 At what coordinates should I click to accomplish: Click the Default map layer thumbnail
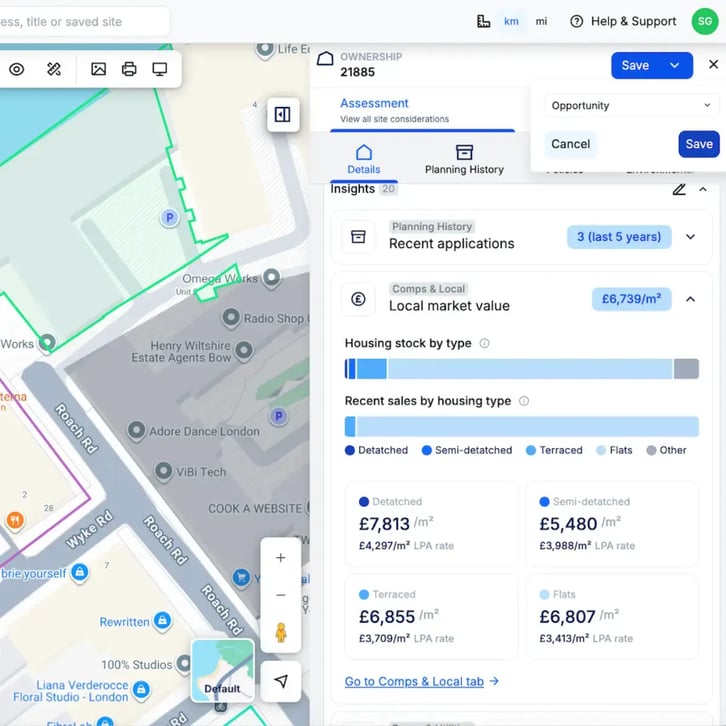point(222,670)
